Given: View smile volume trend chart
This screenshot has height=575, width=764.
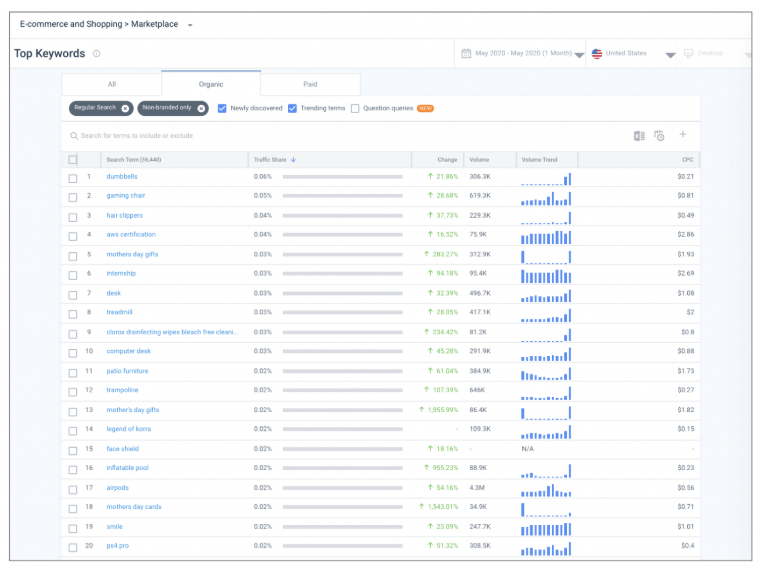Looking at the screenshot, I should coord(546,529).
